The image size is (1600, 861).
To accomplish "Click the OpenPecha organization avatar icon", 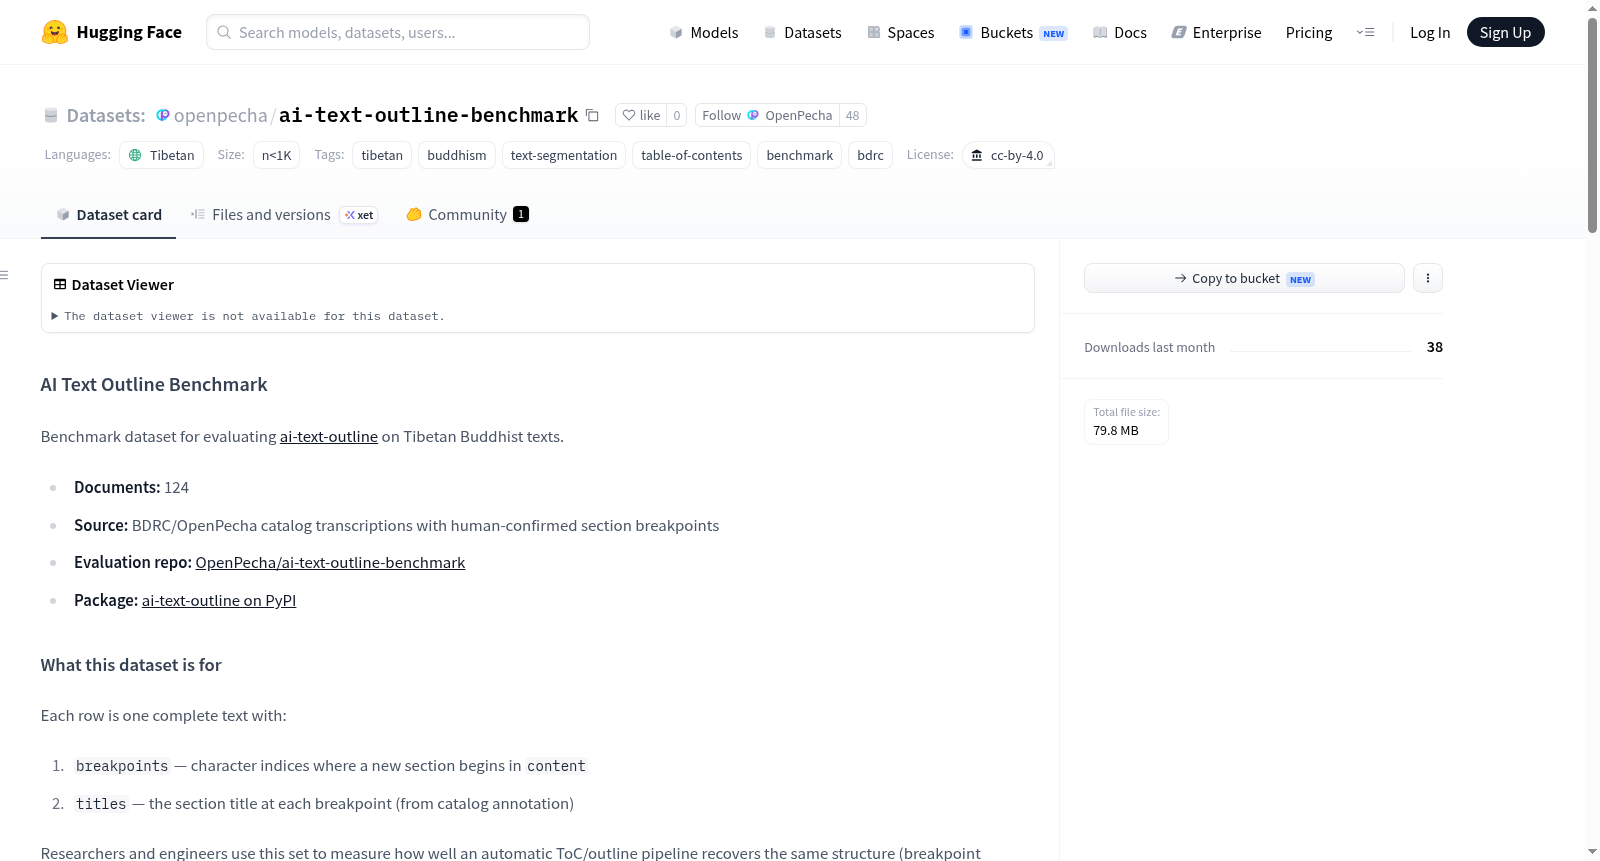I will [162, 115].
